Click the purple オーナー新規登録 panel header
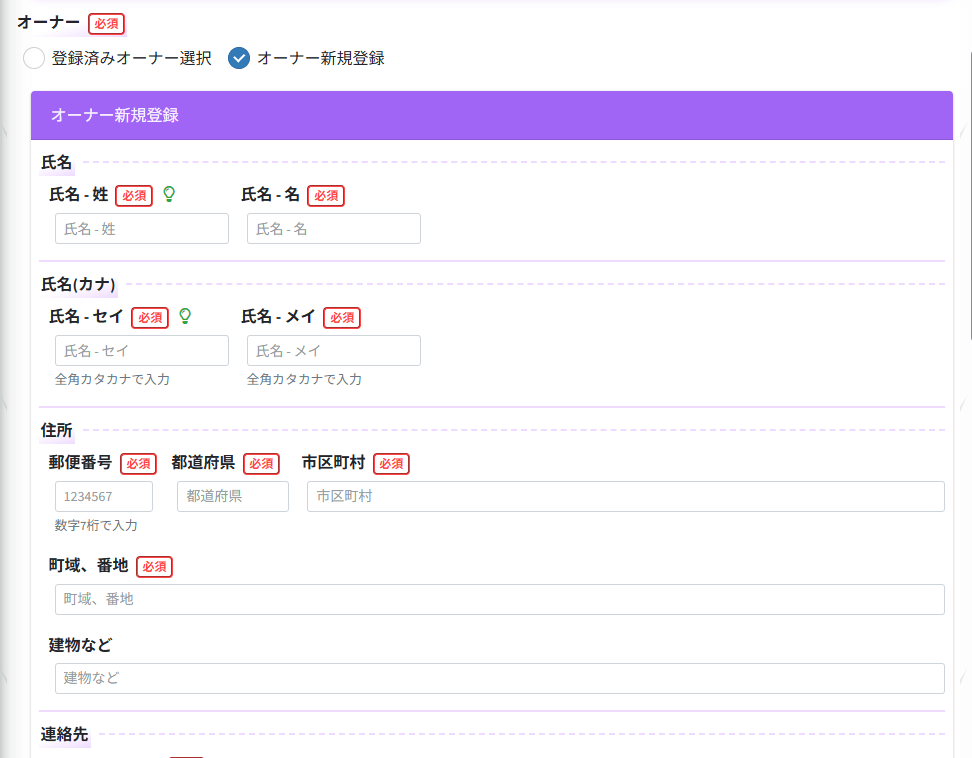Viewport: 972px width, 758px height. [x=491, y=115]
